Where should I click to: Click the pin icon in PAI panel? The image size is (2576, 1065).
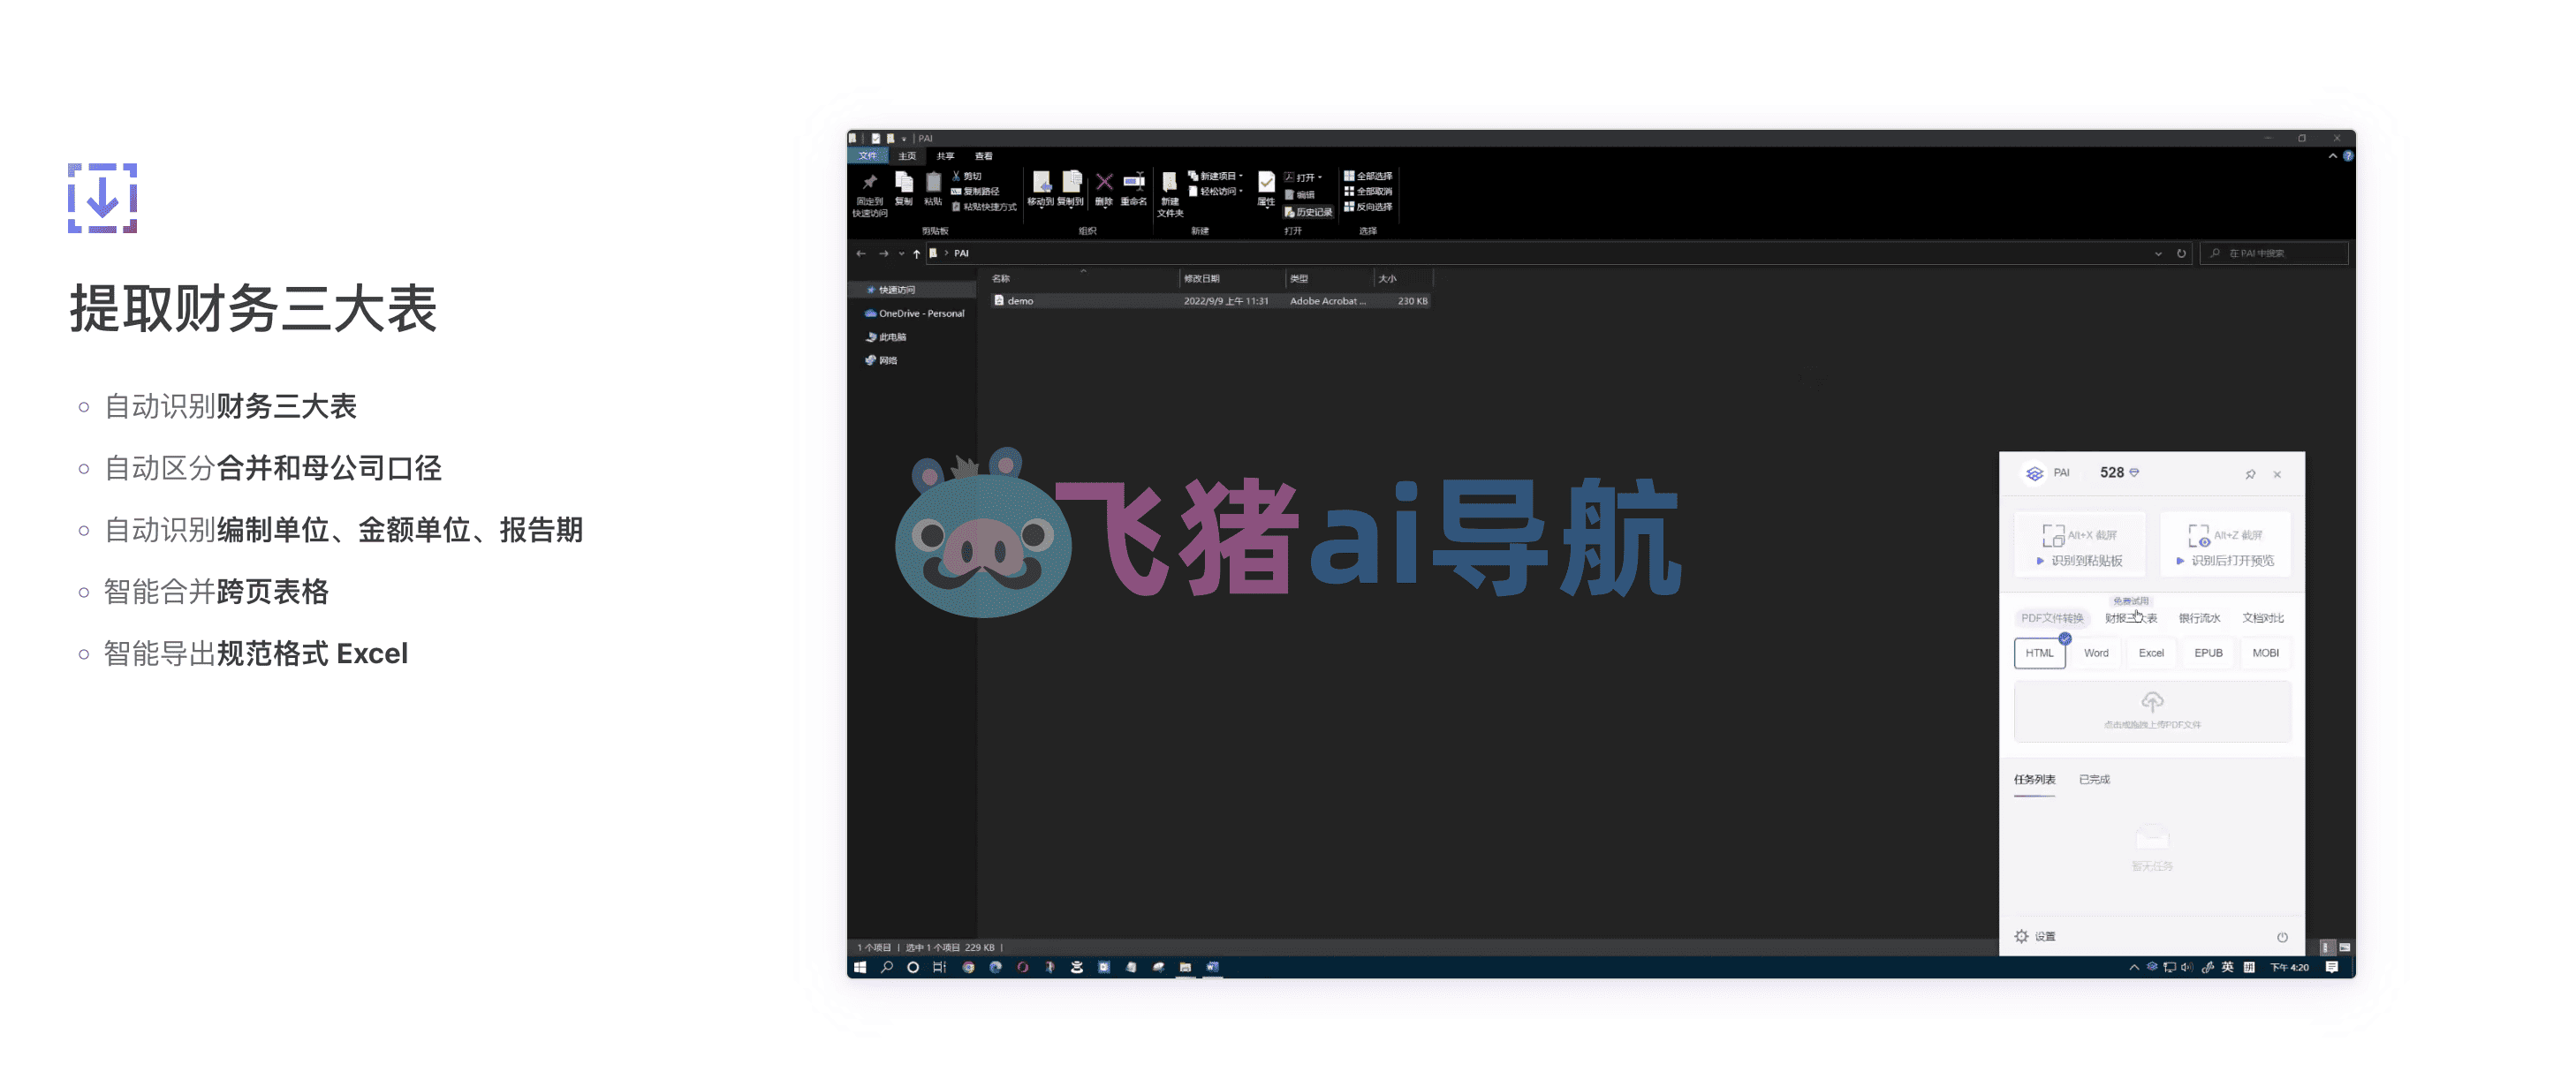click(x=2250, y=474)
